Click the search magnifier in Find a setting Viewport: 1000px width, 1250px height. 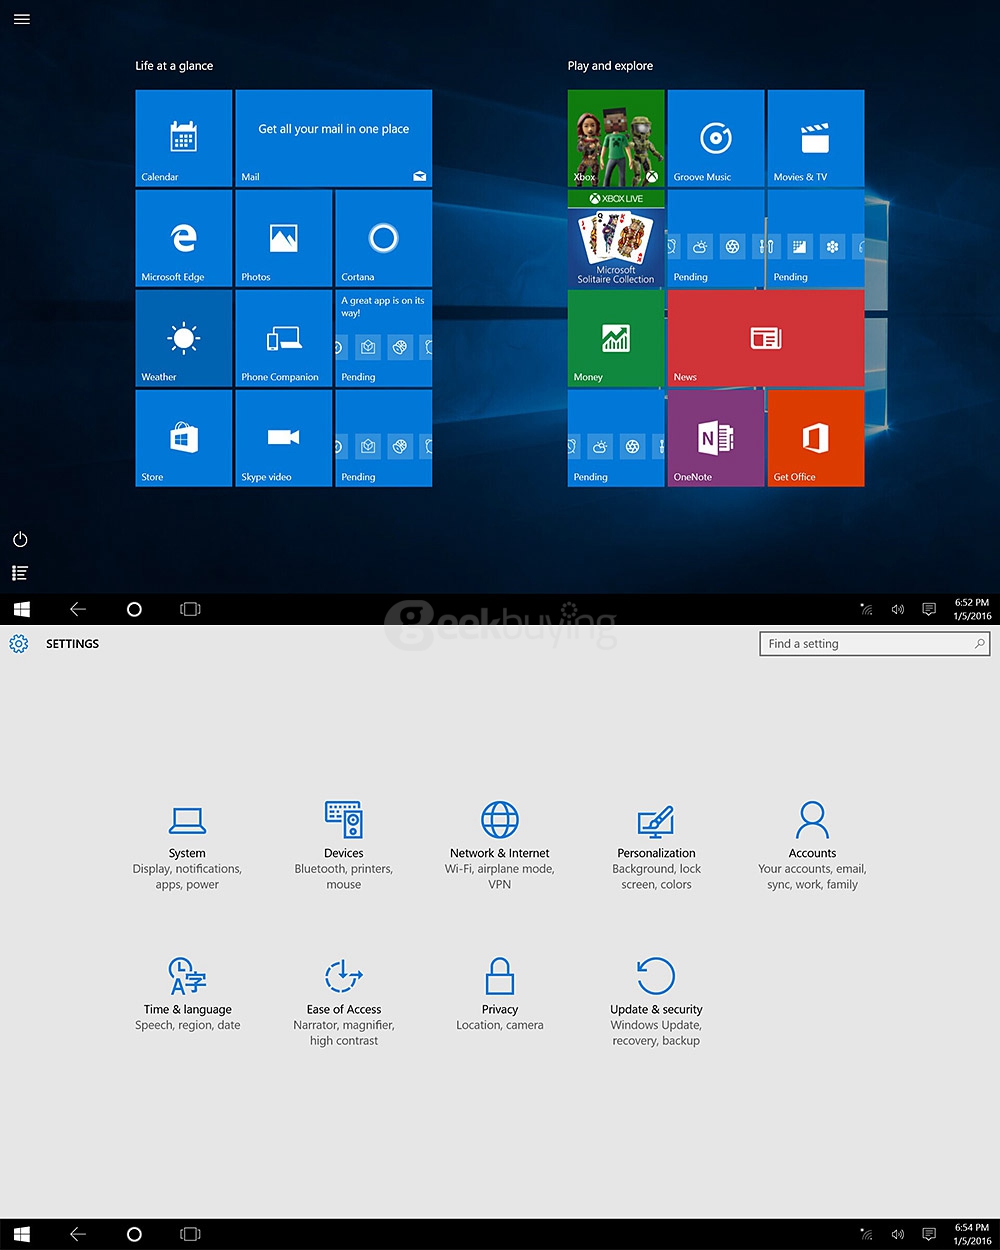tap(980, 644)
